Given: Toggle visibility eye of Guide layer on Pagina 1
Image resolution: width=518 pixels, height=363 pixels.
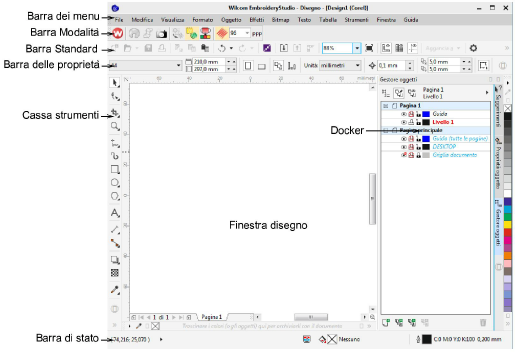Looking at the screenshot, I should [404, 114].
